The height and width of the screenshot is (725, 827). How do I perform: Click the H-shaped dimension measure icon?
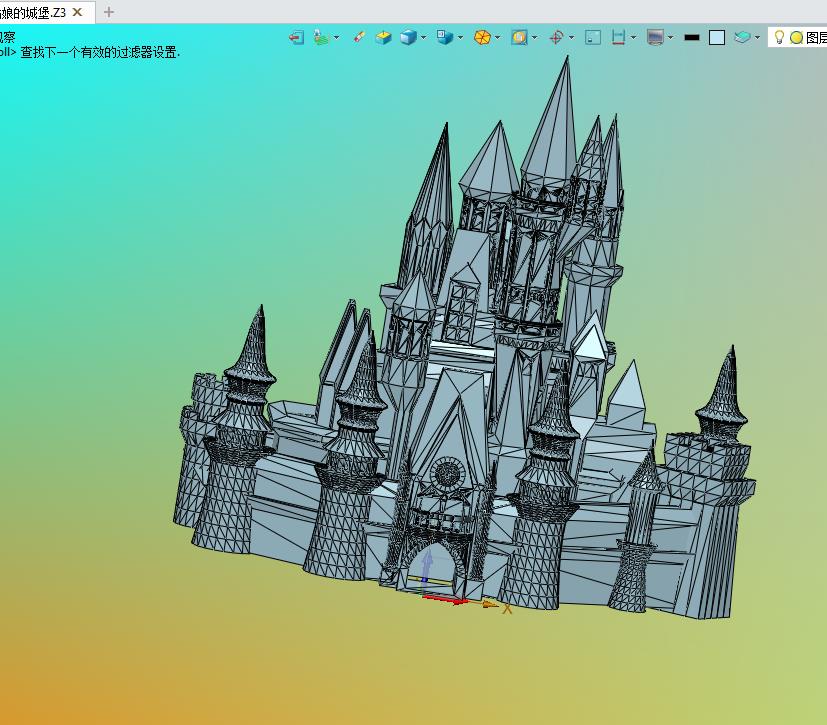[x=618, y=37]
